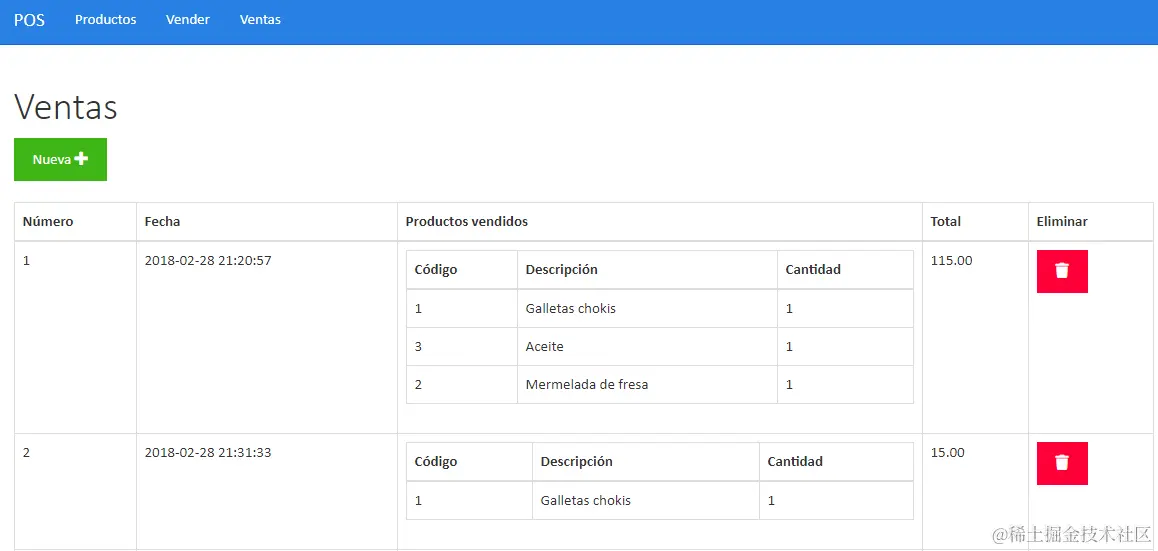The image size is (1158, 551).
Task: Click the 15.00 total value
Action: pos(947,453)
